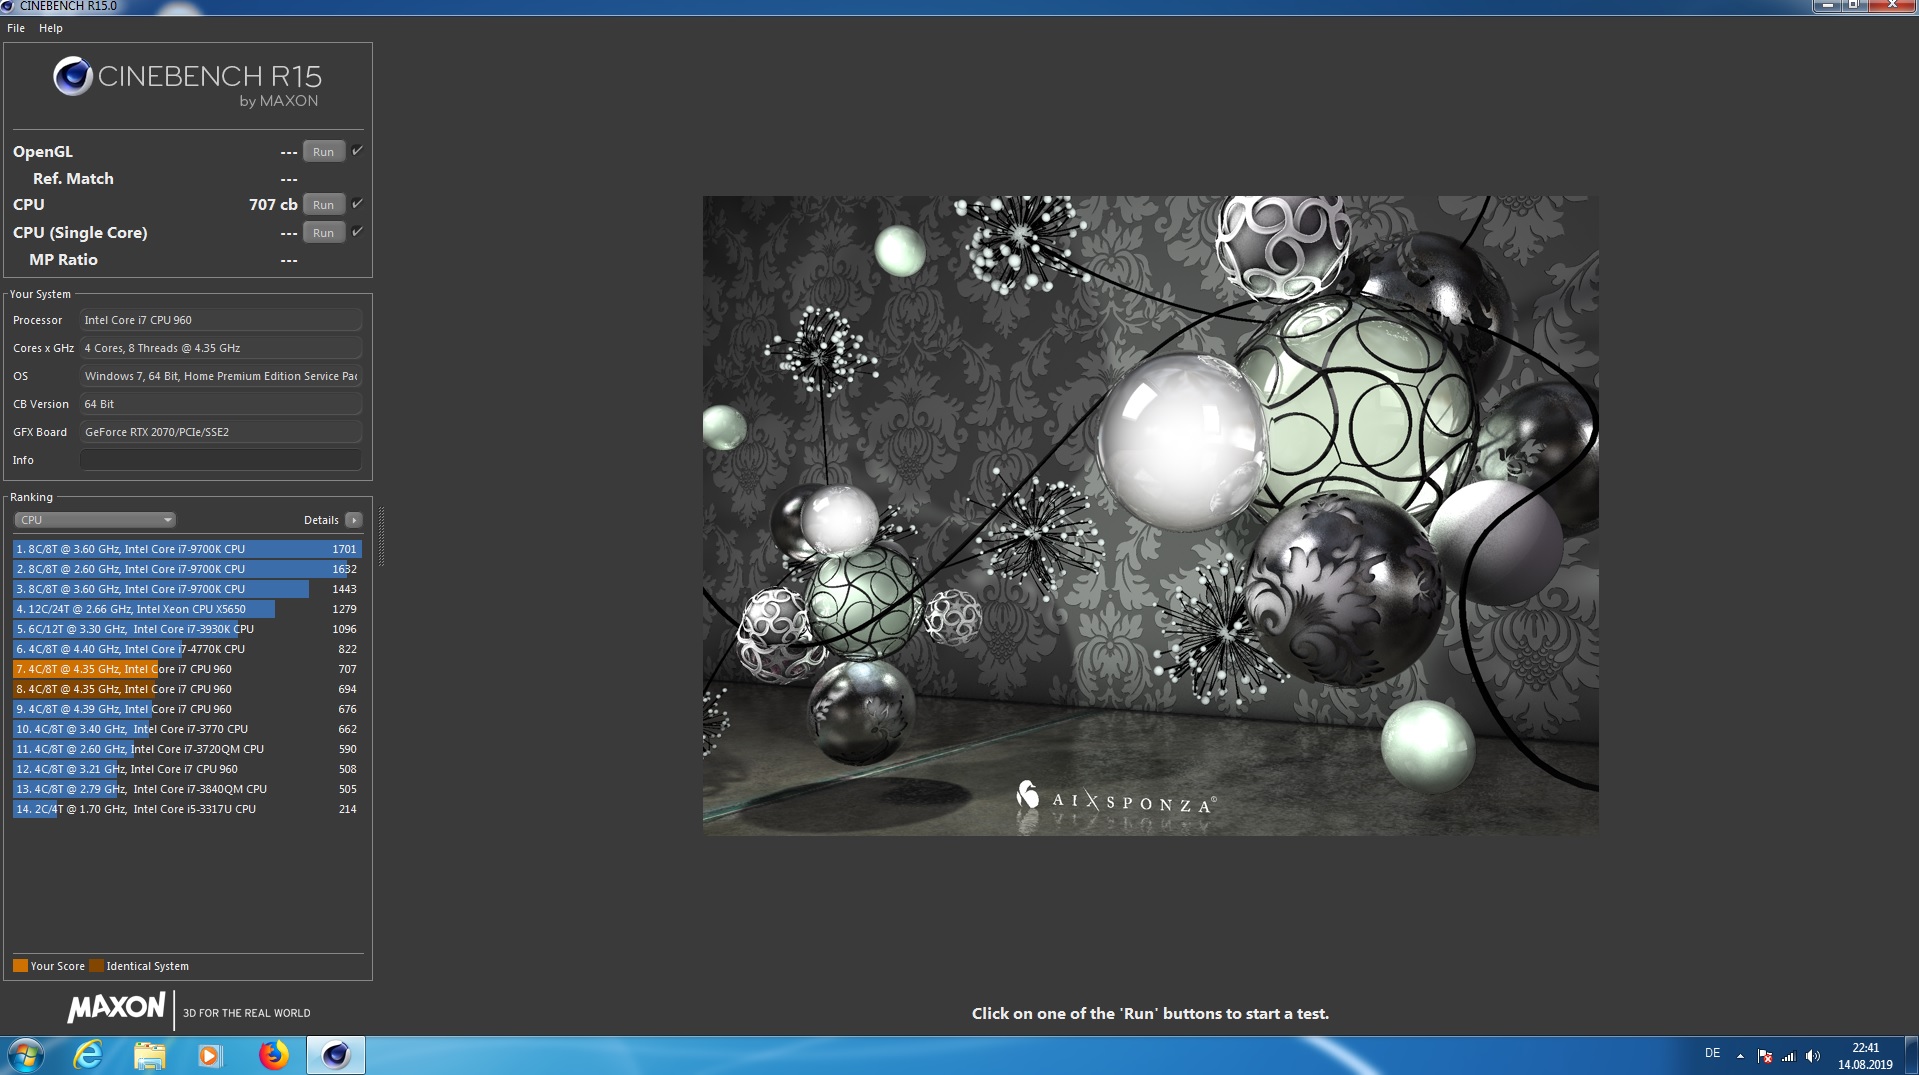Select your score row with 707
The image size is (1919, 1075).
click(x=187, y=669)
